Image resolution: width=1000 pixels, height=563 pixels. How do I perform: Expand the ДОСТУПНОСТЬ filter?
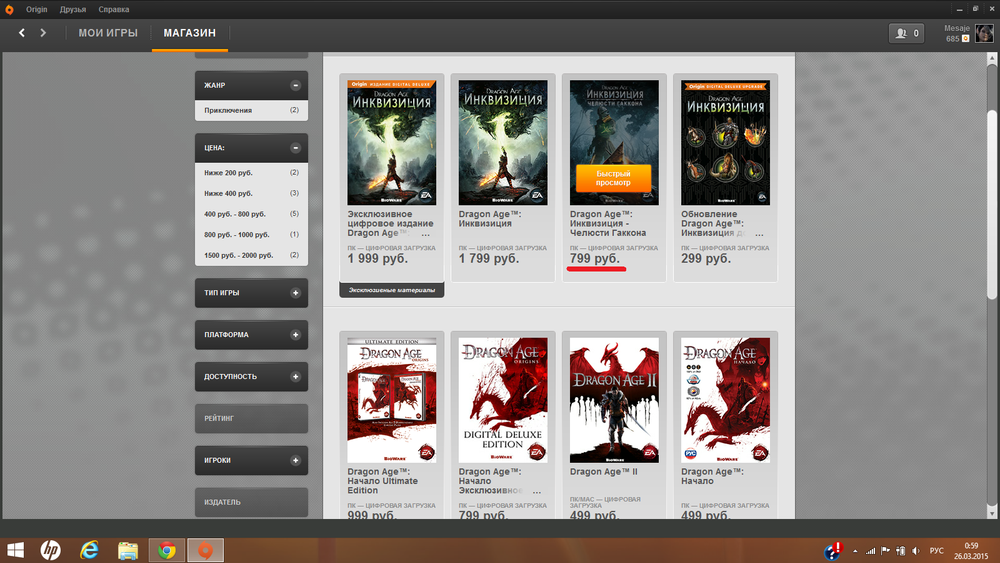pos(295,377)
